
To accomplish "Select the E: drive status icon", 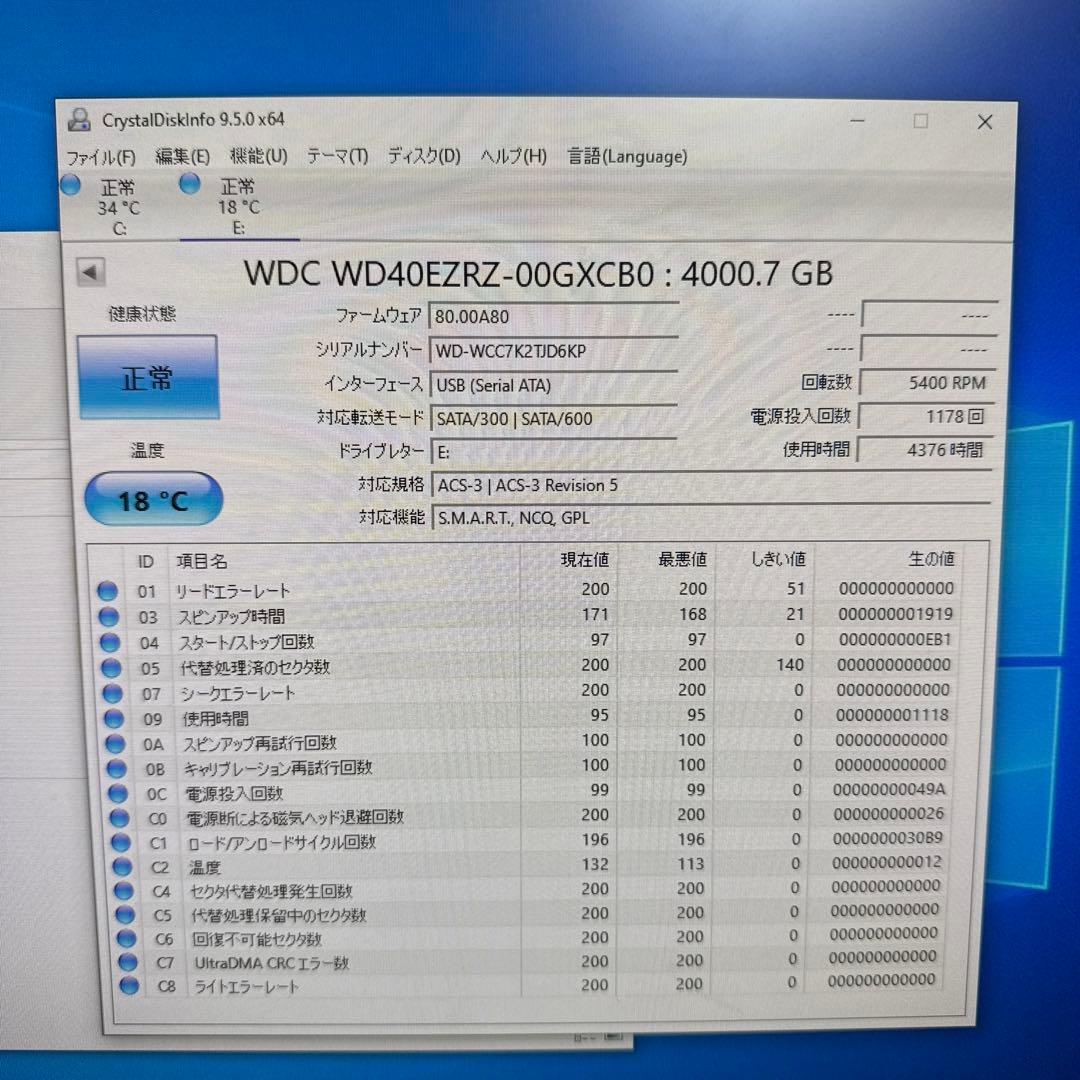I will pyautogui.click(x=188, y=185).
